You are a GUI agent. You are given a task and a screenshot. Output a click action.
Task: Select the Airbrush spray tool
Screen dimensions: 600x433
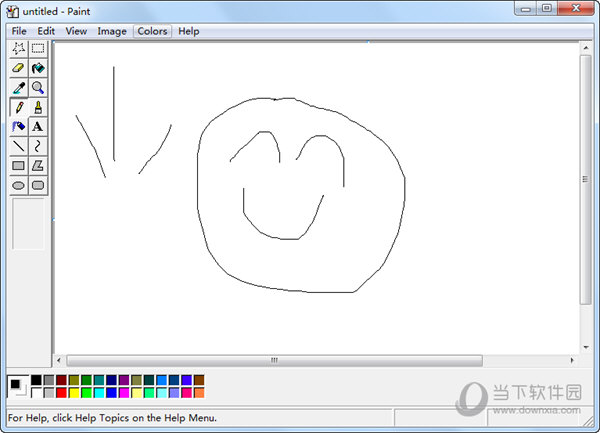pos(18,127)
